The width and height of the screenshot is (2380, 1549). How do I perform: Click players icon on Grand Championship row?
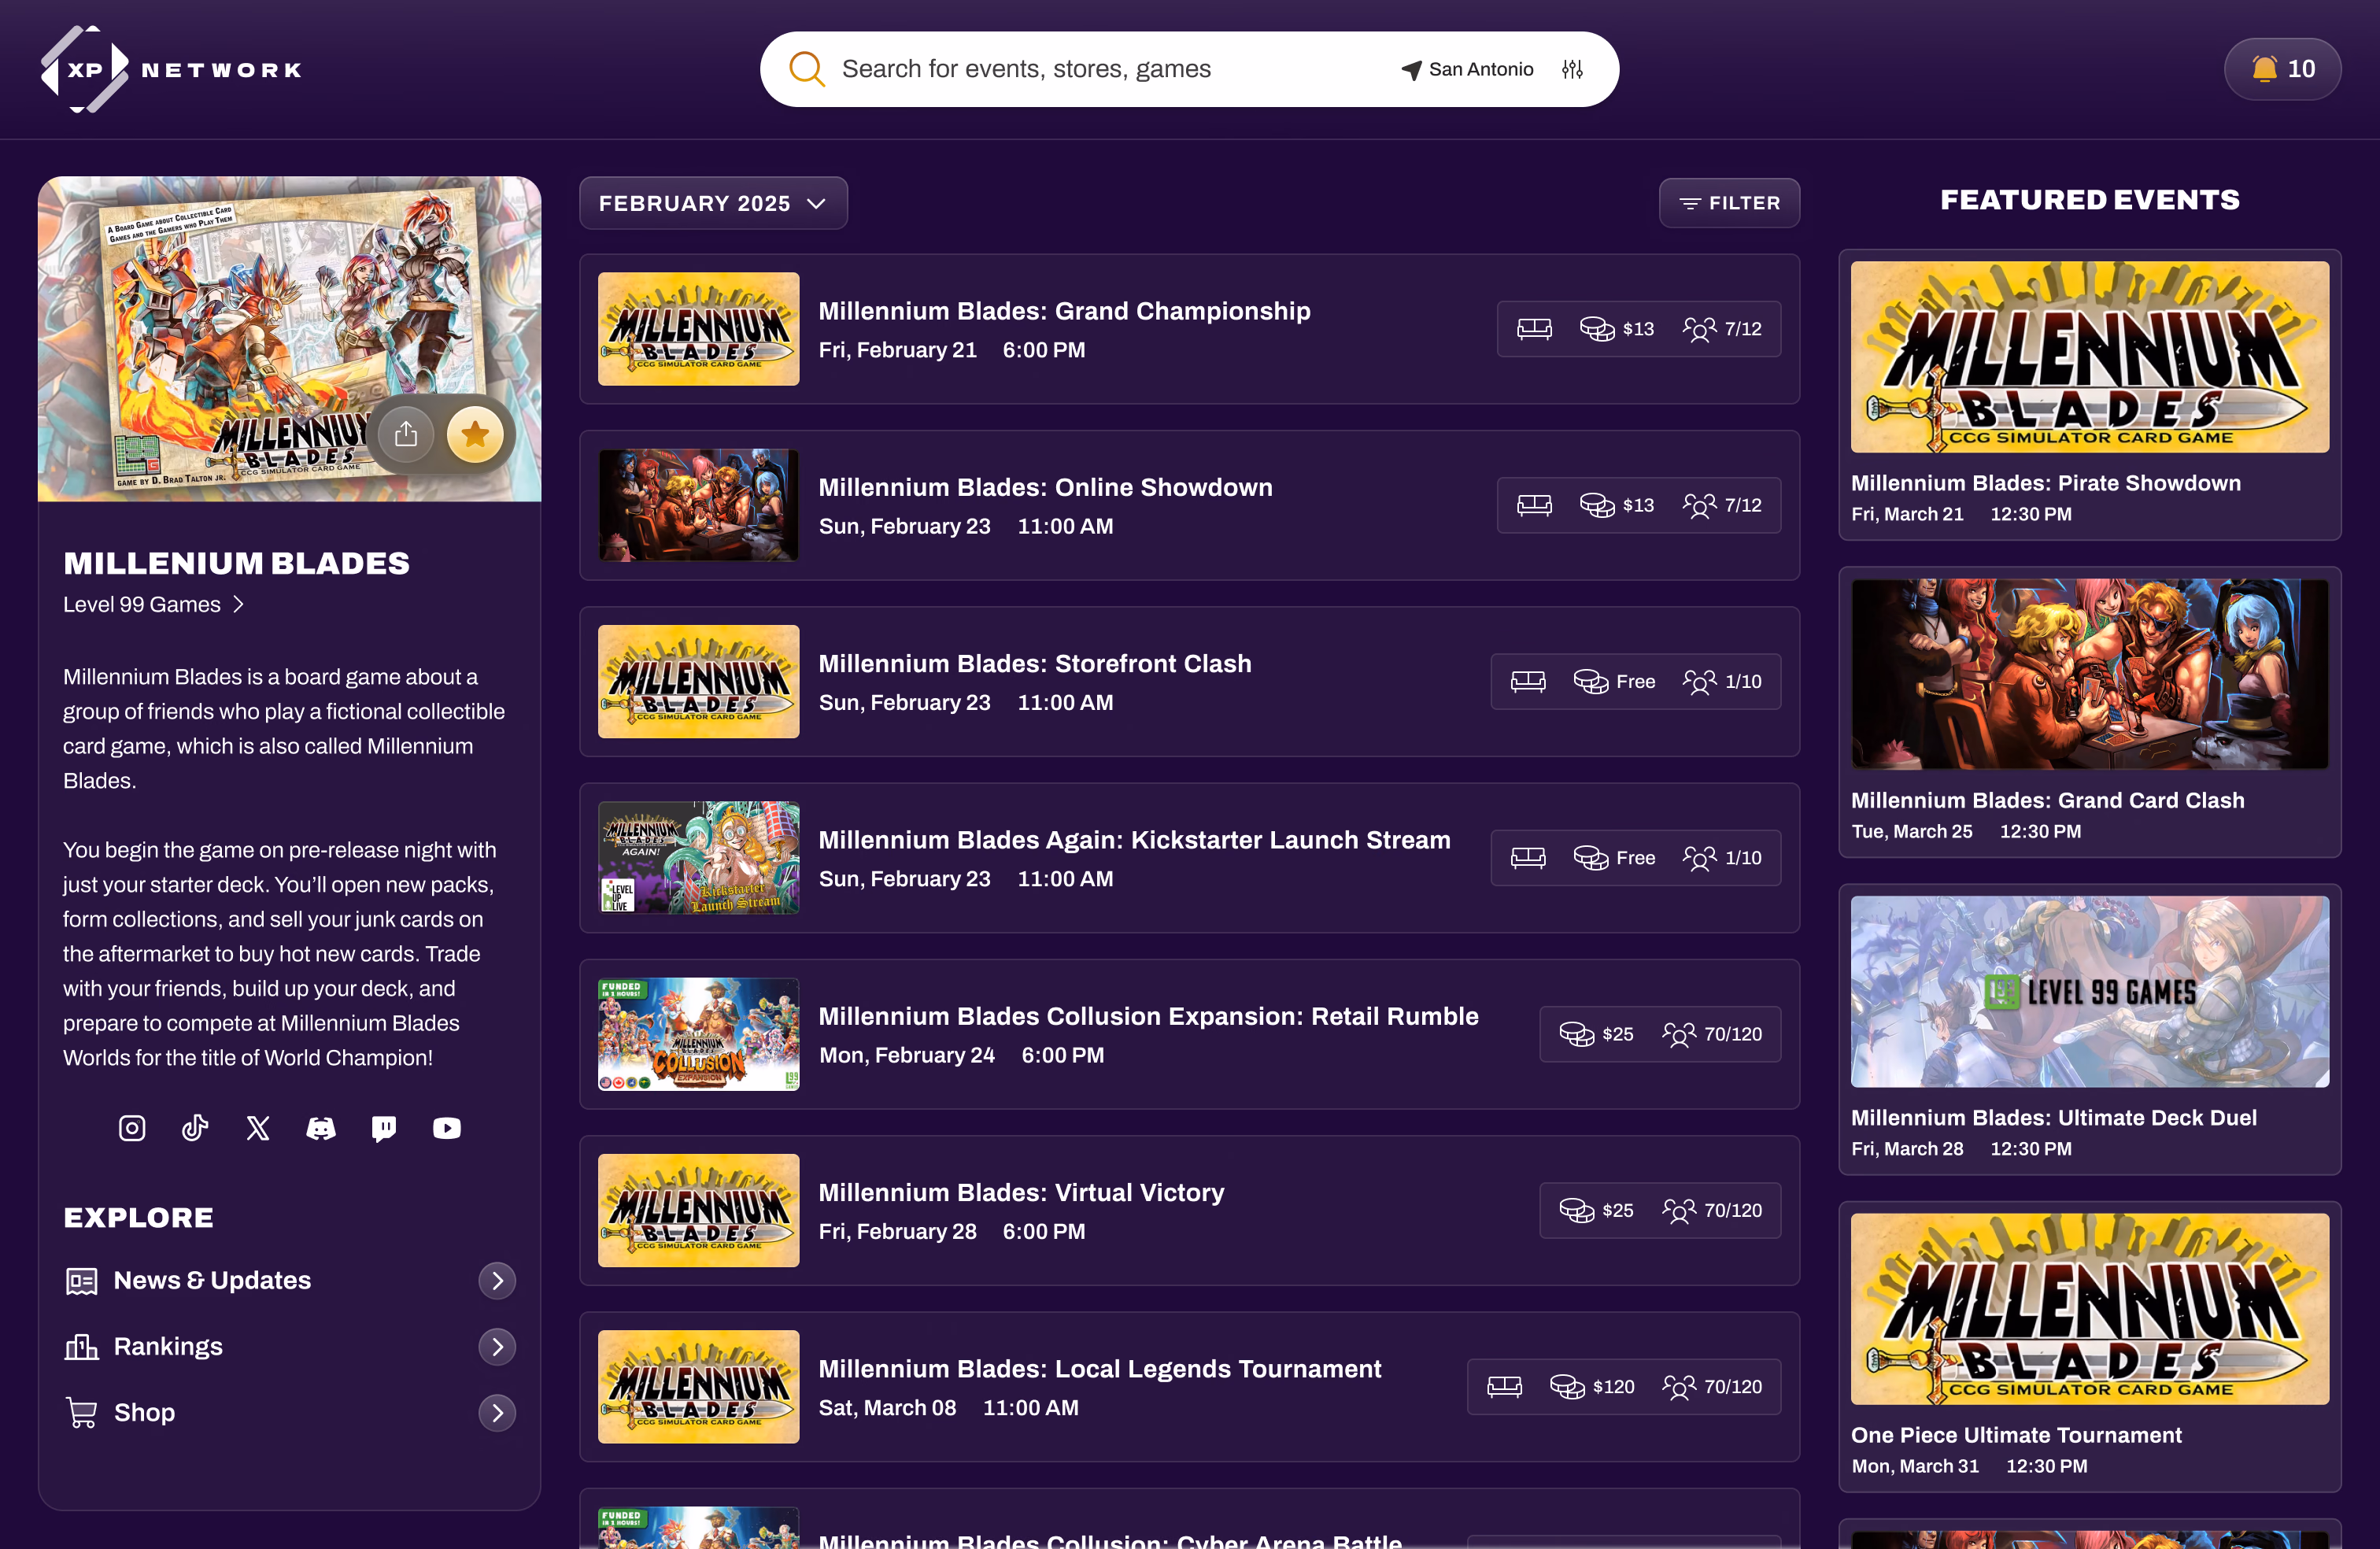click(1699, 329)
